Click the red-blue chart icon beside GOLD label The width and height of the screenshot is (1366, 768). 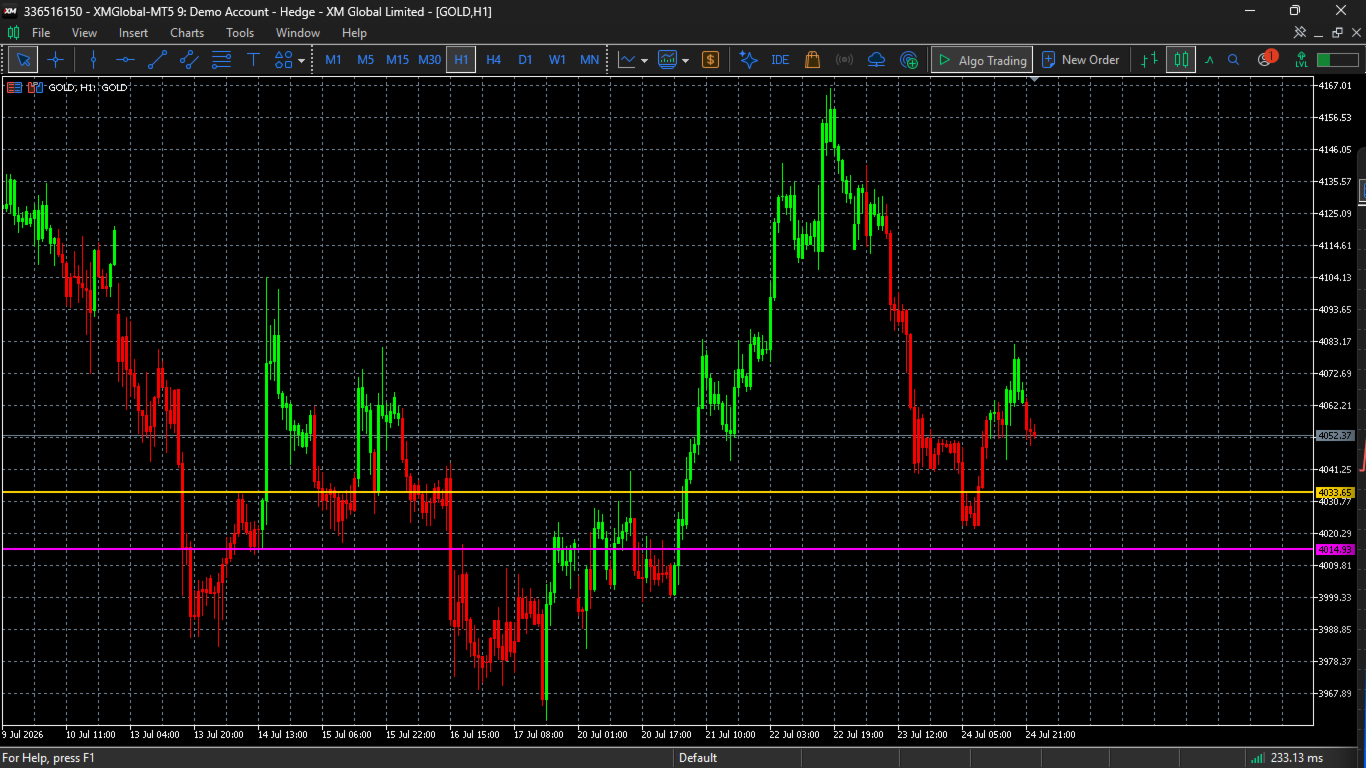tap(35, 88)
